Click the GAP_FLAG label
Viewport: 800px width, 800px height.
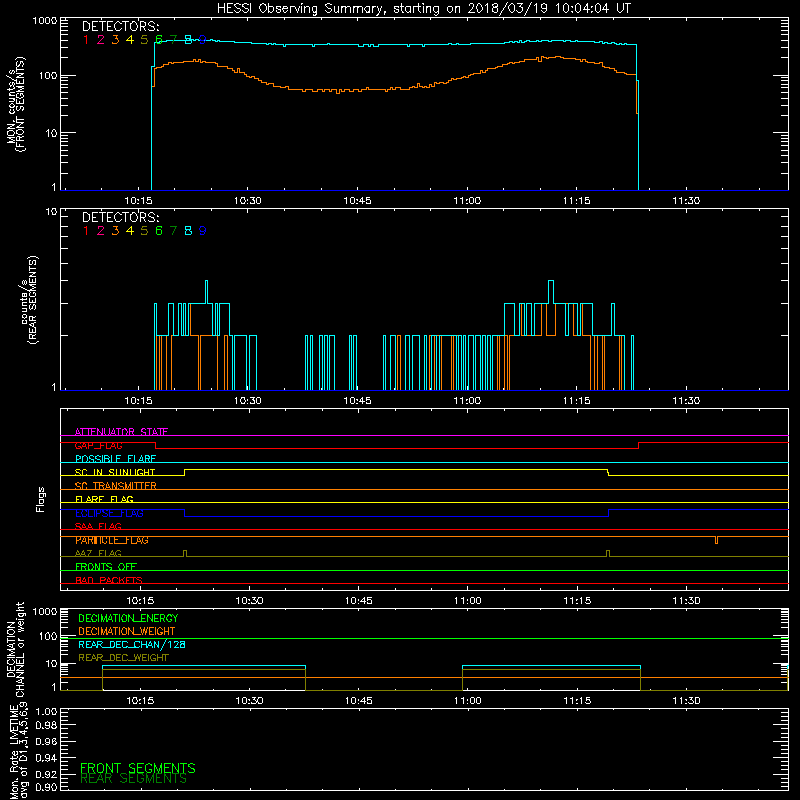98,445
